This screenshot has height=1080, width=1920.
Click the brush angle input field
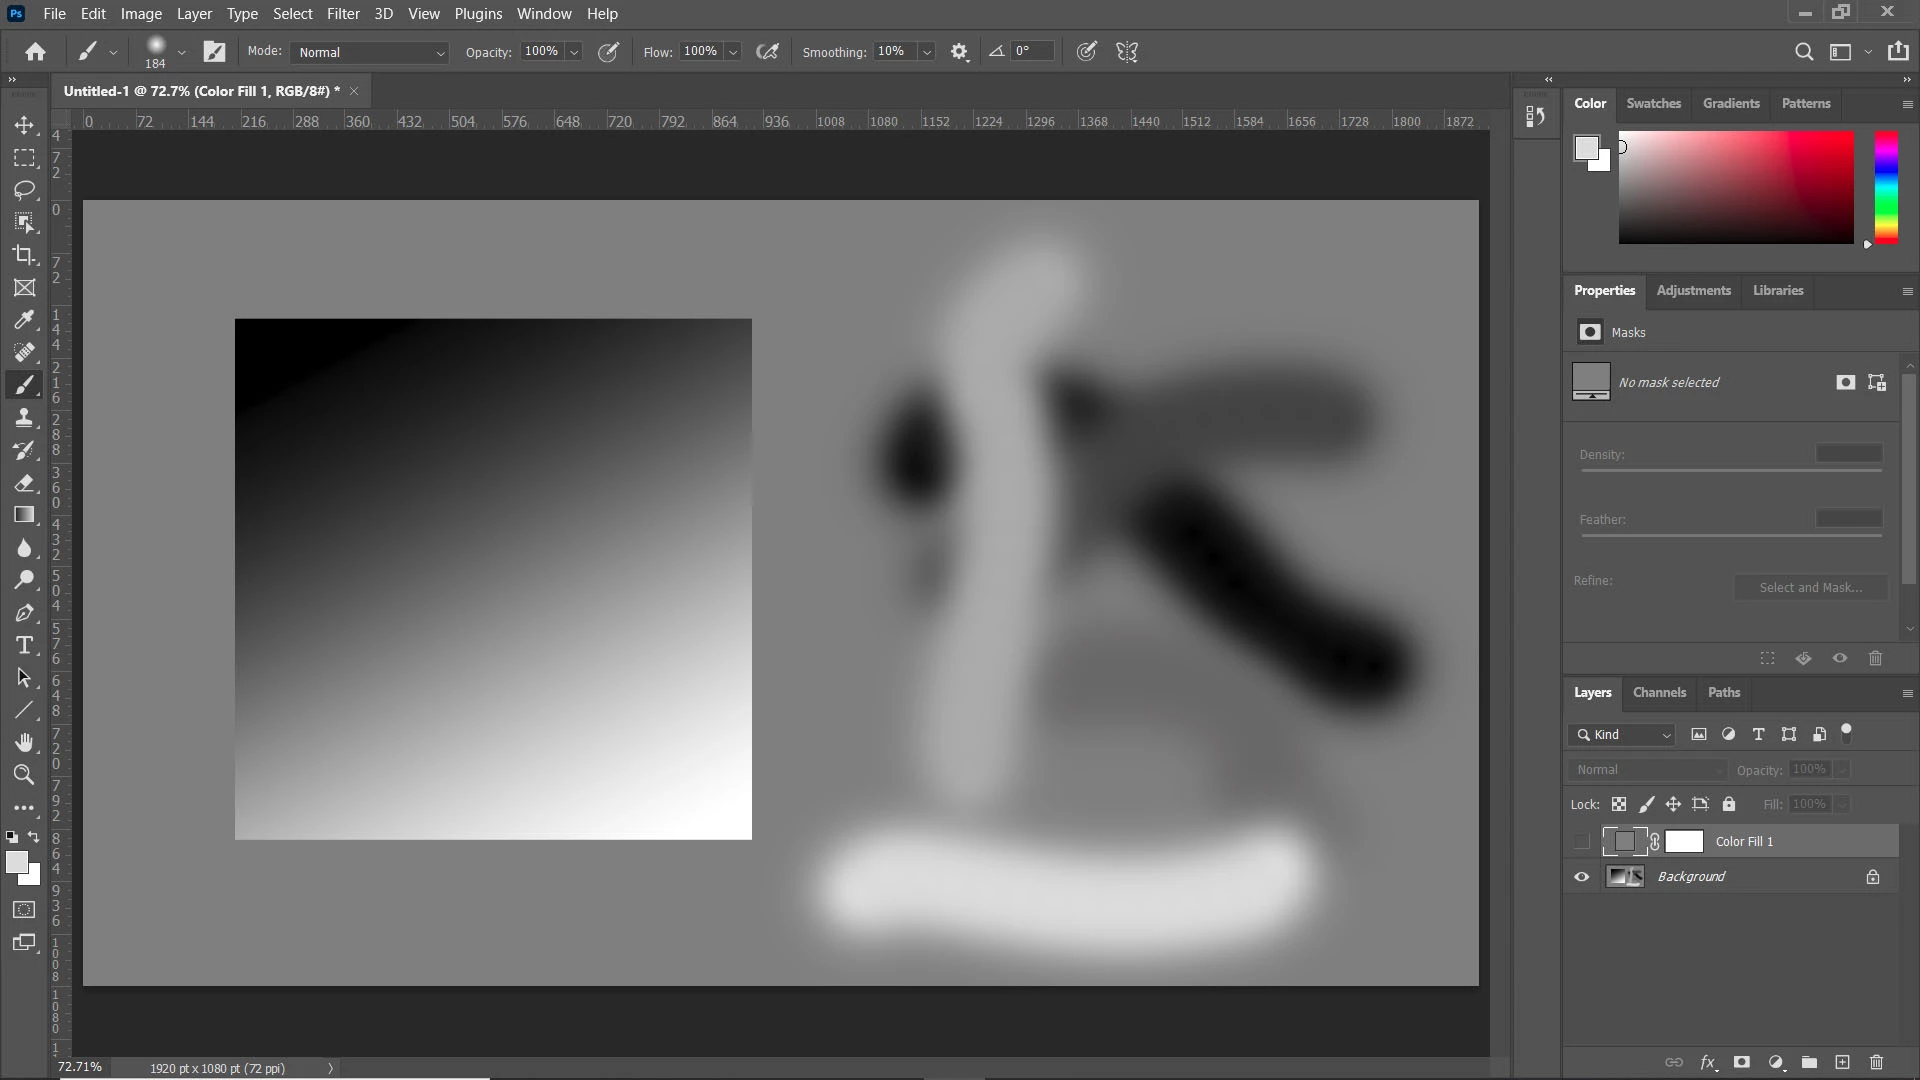(x=1031, y=51)
